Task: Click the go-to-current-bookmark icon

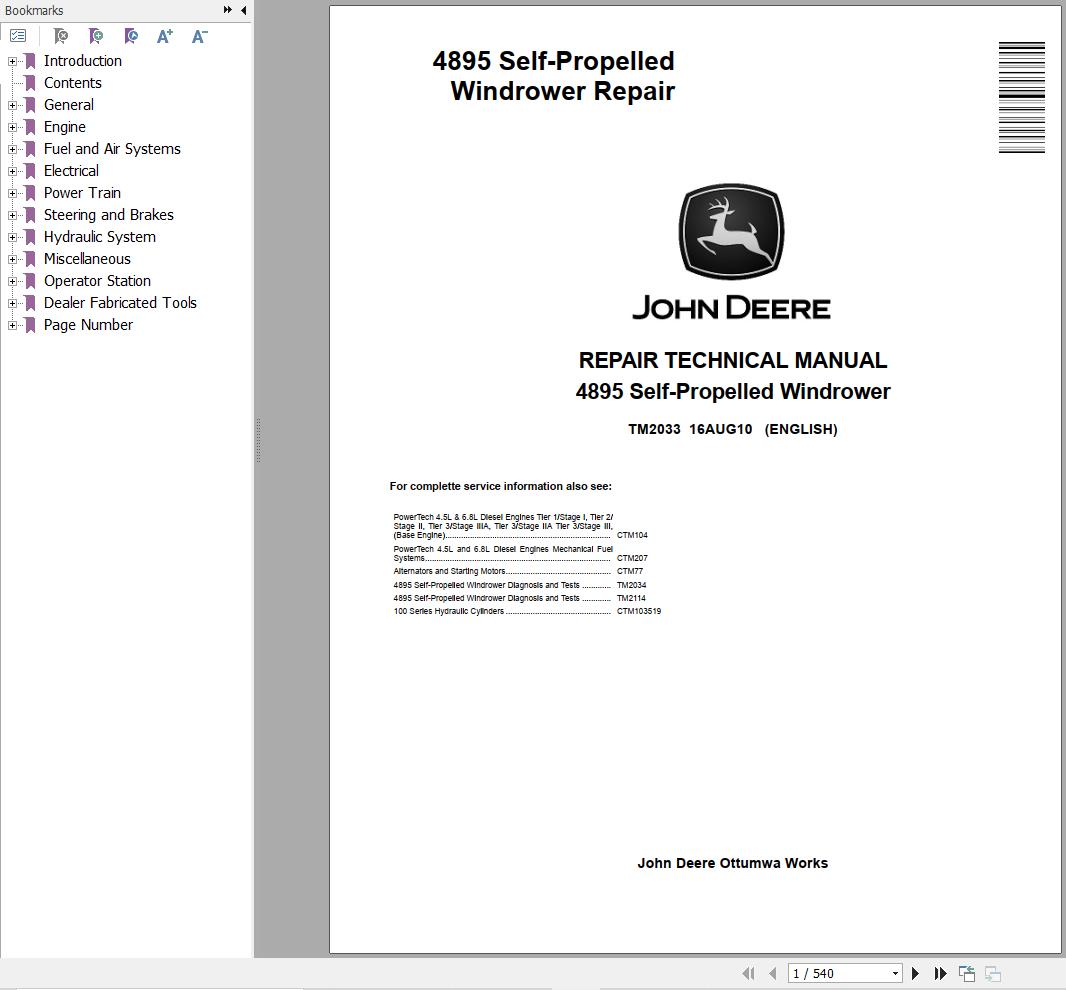Action: click(x=131, y=36)
